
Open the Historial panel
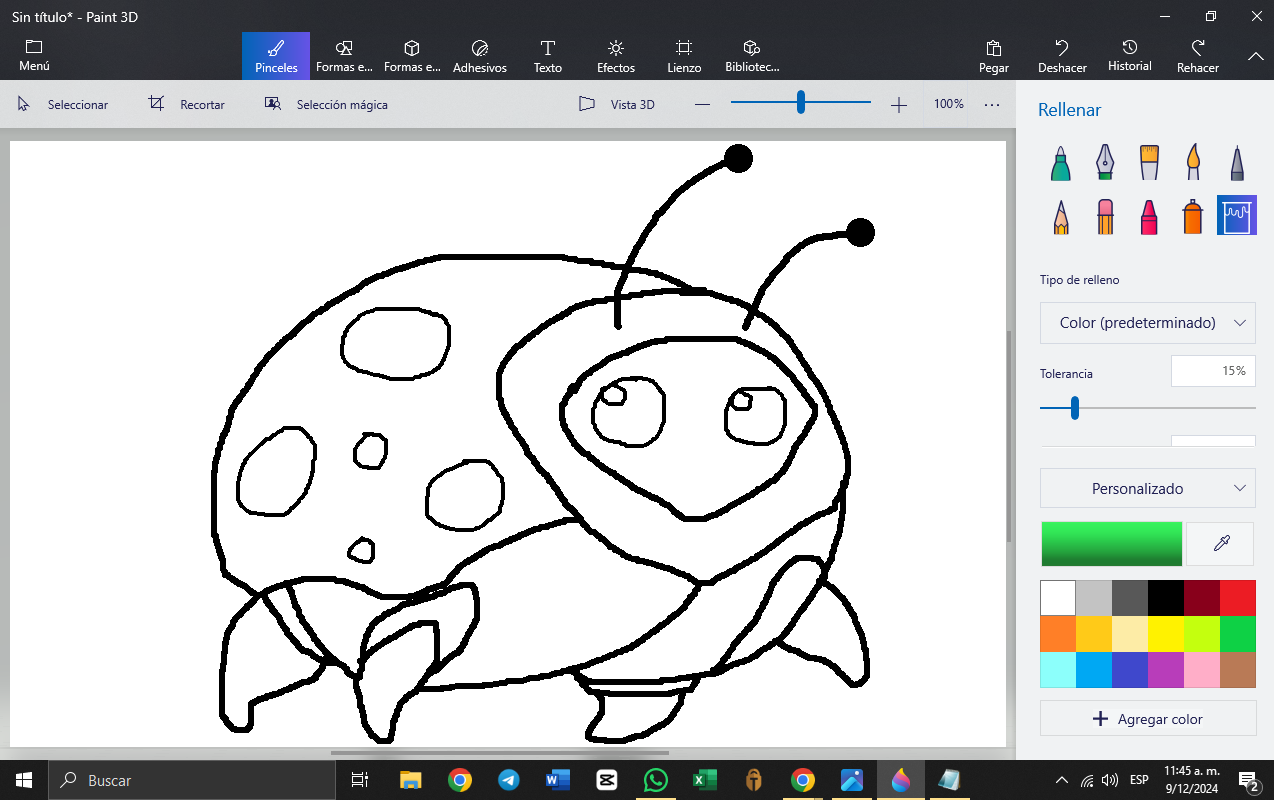tap(1130, 56)
